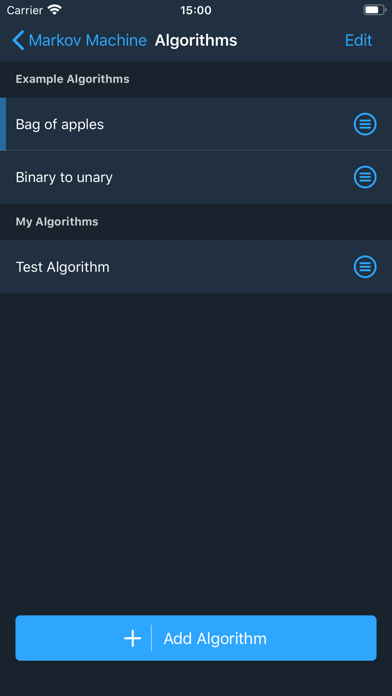
Task: Click the 15:00 clock in status bar
Action: [x=196, y=10]
